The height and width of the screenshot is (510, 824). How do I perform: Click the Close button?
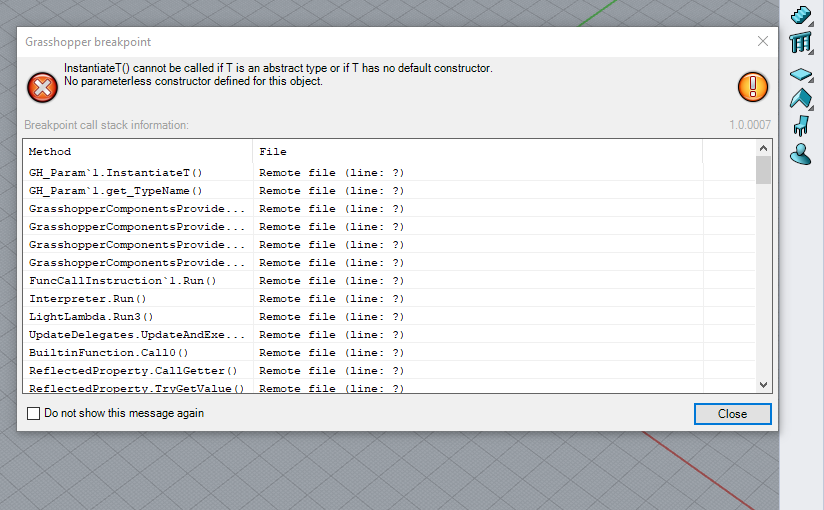733,414
